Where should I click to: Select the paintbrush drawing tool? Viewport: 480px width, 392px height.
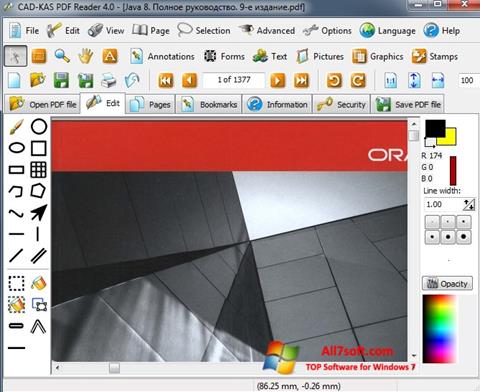[x=16, y=127]
